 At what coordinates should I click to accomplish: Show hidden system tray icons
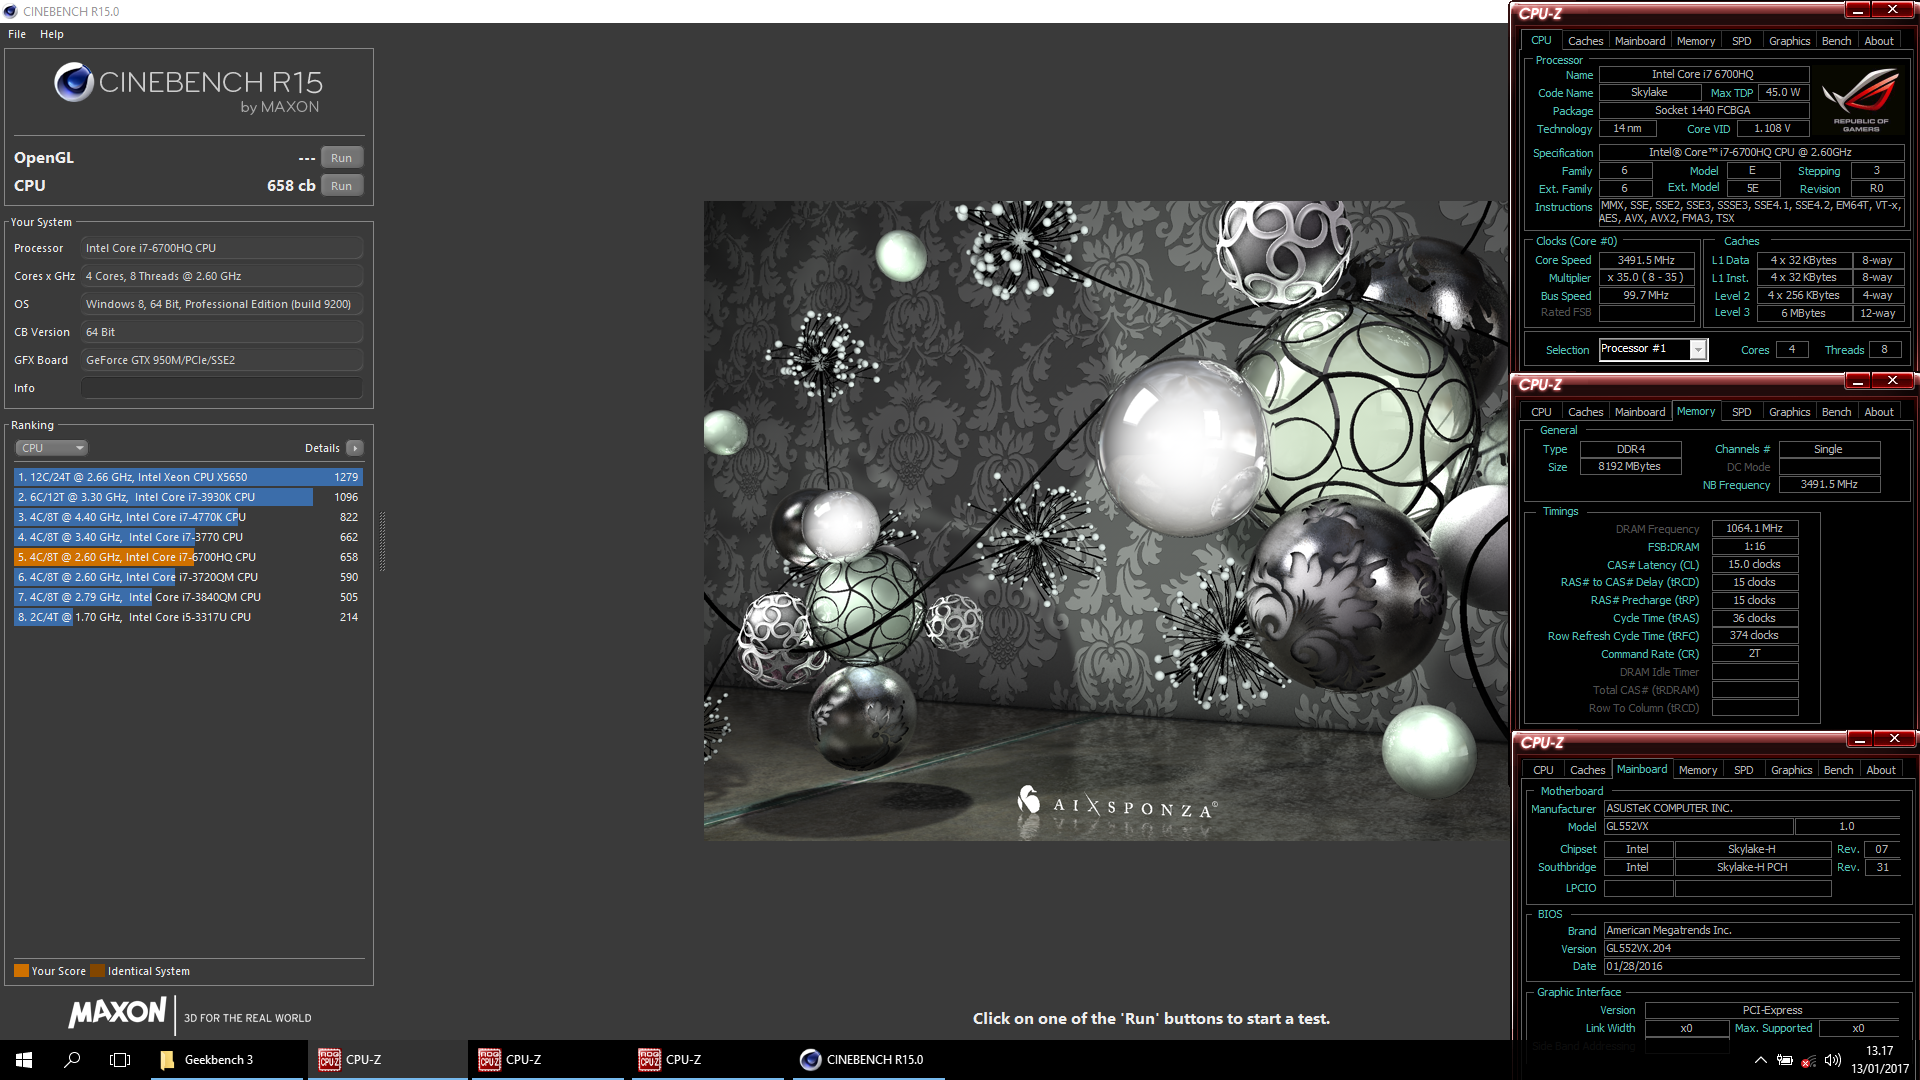click(x=1760, y=1060)
